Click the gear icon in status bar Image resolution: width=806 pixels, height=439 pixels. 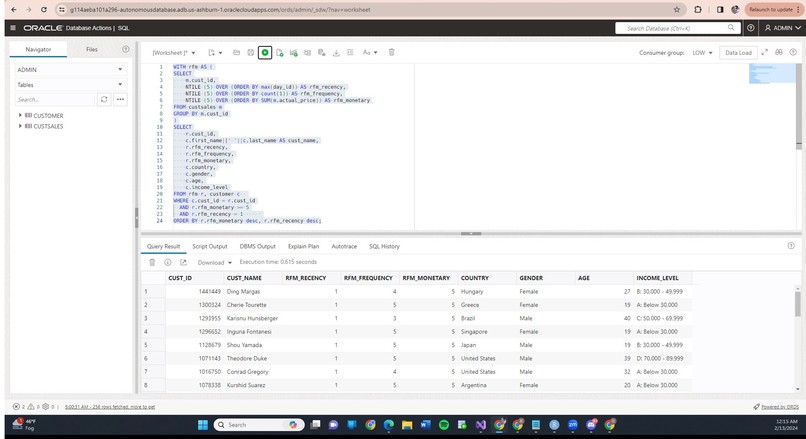[45, 407]
